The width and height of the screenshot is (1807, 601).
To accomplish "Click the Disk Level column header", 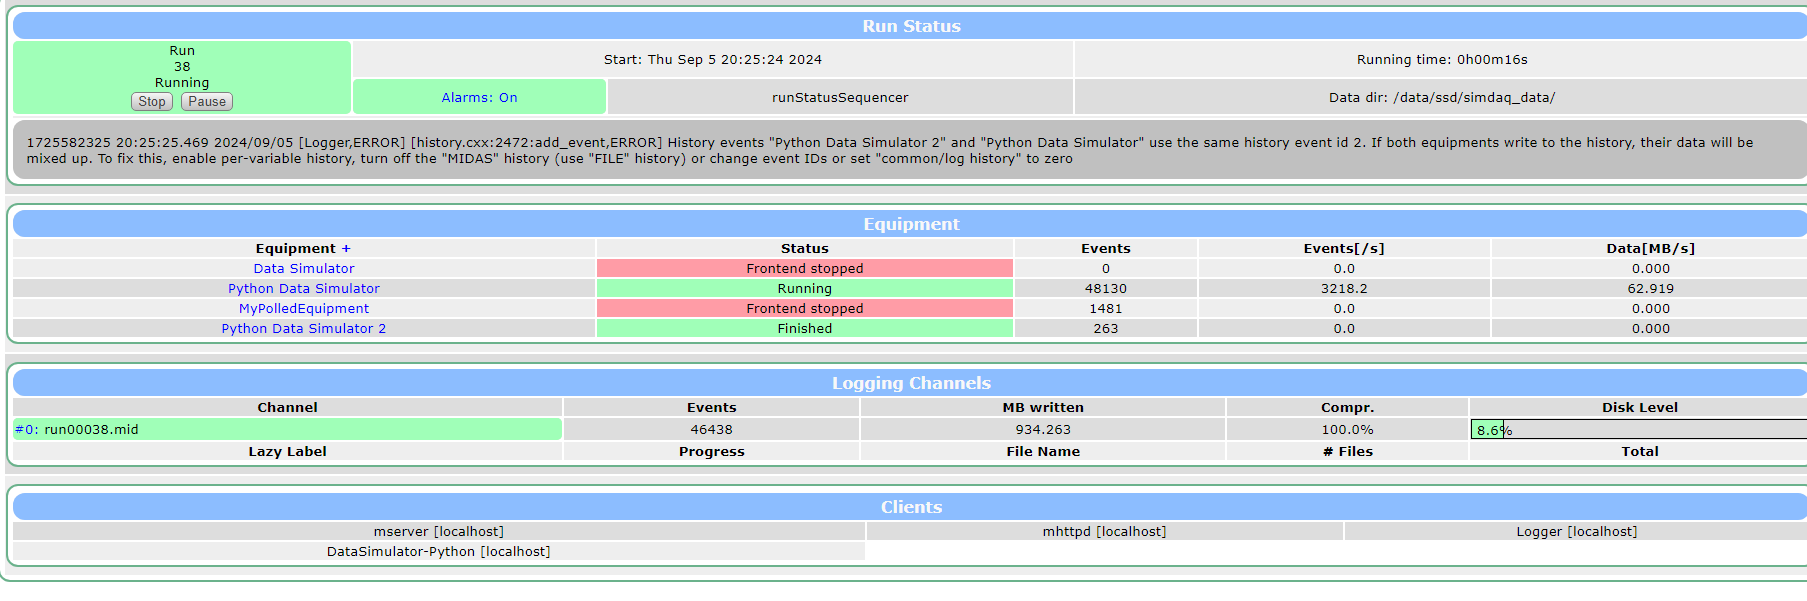I will (1640, 407).
